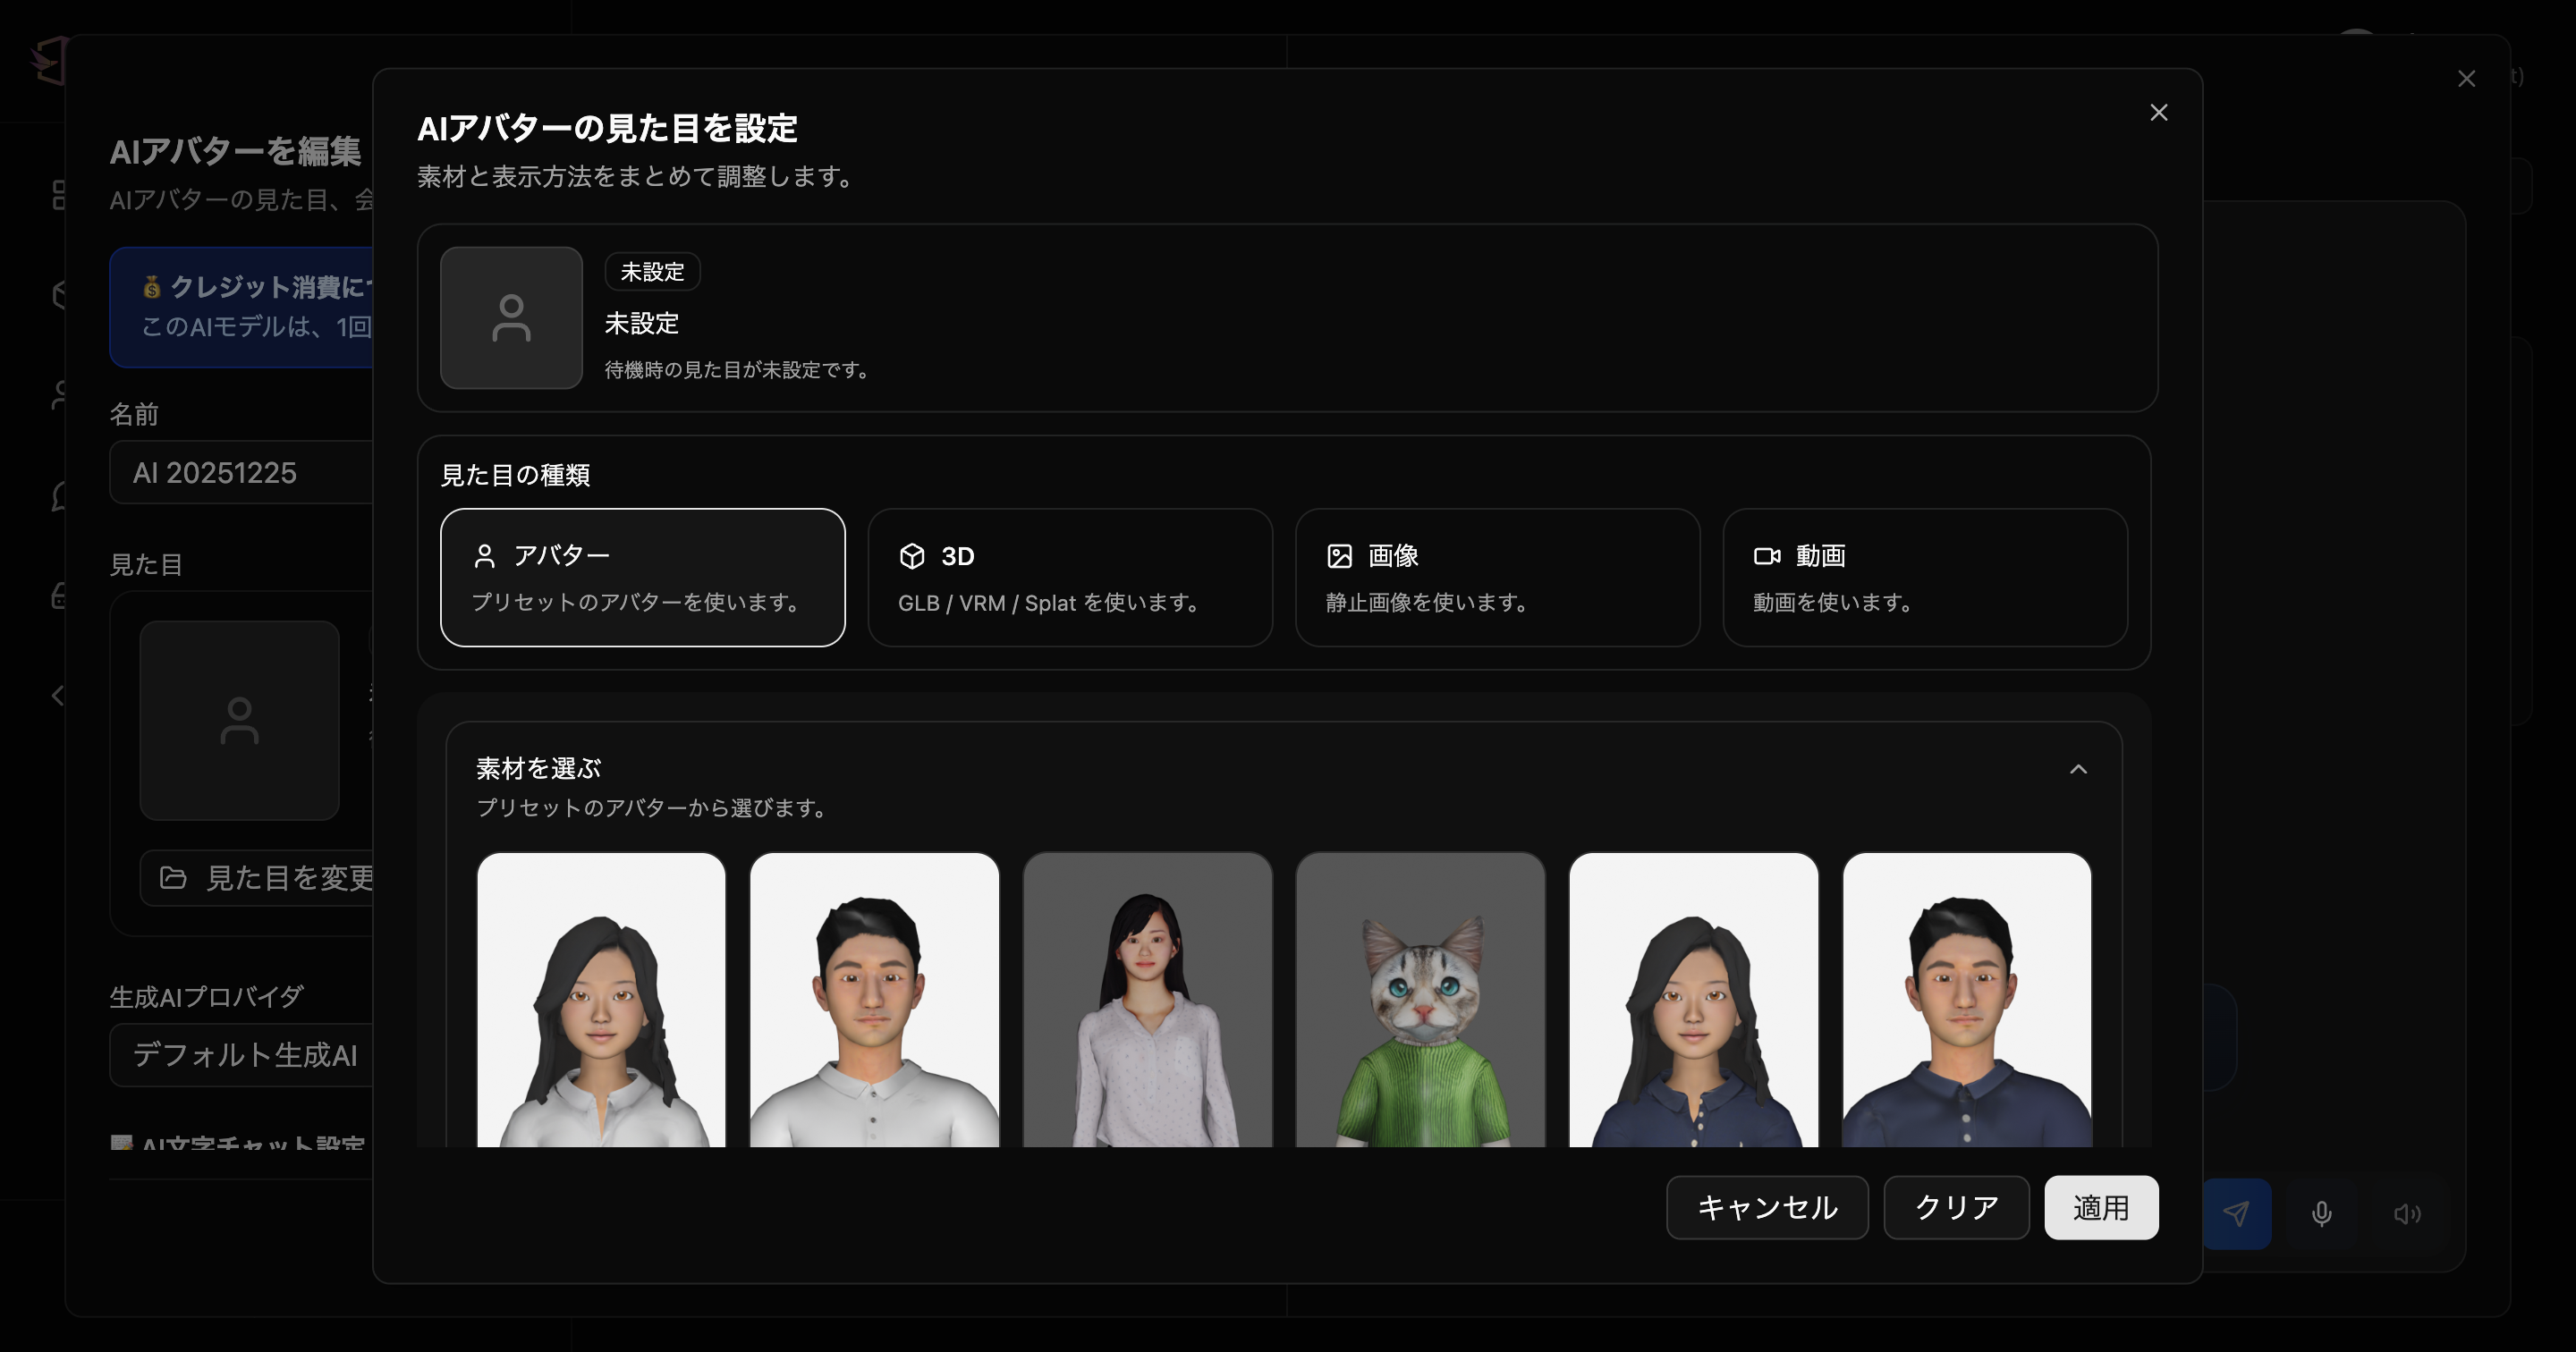Screen dimensions: 2576x1352
Task: Click the microphone icon
Action: coord(2321,1213)
